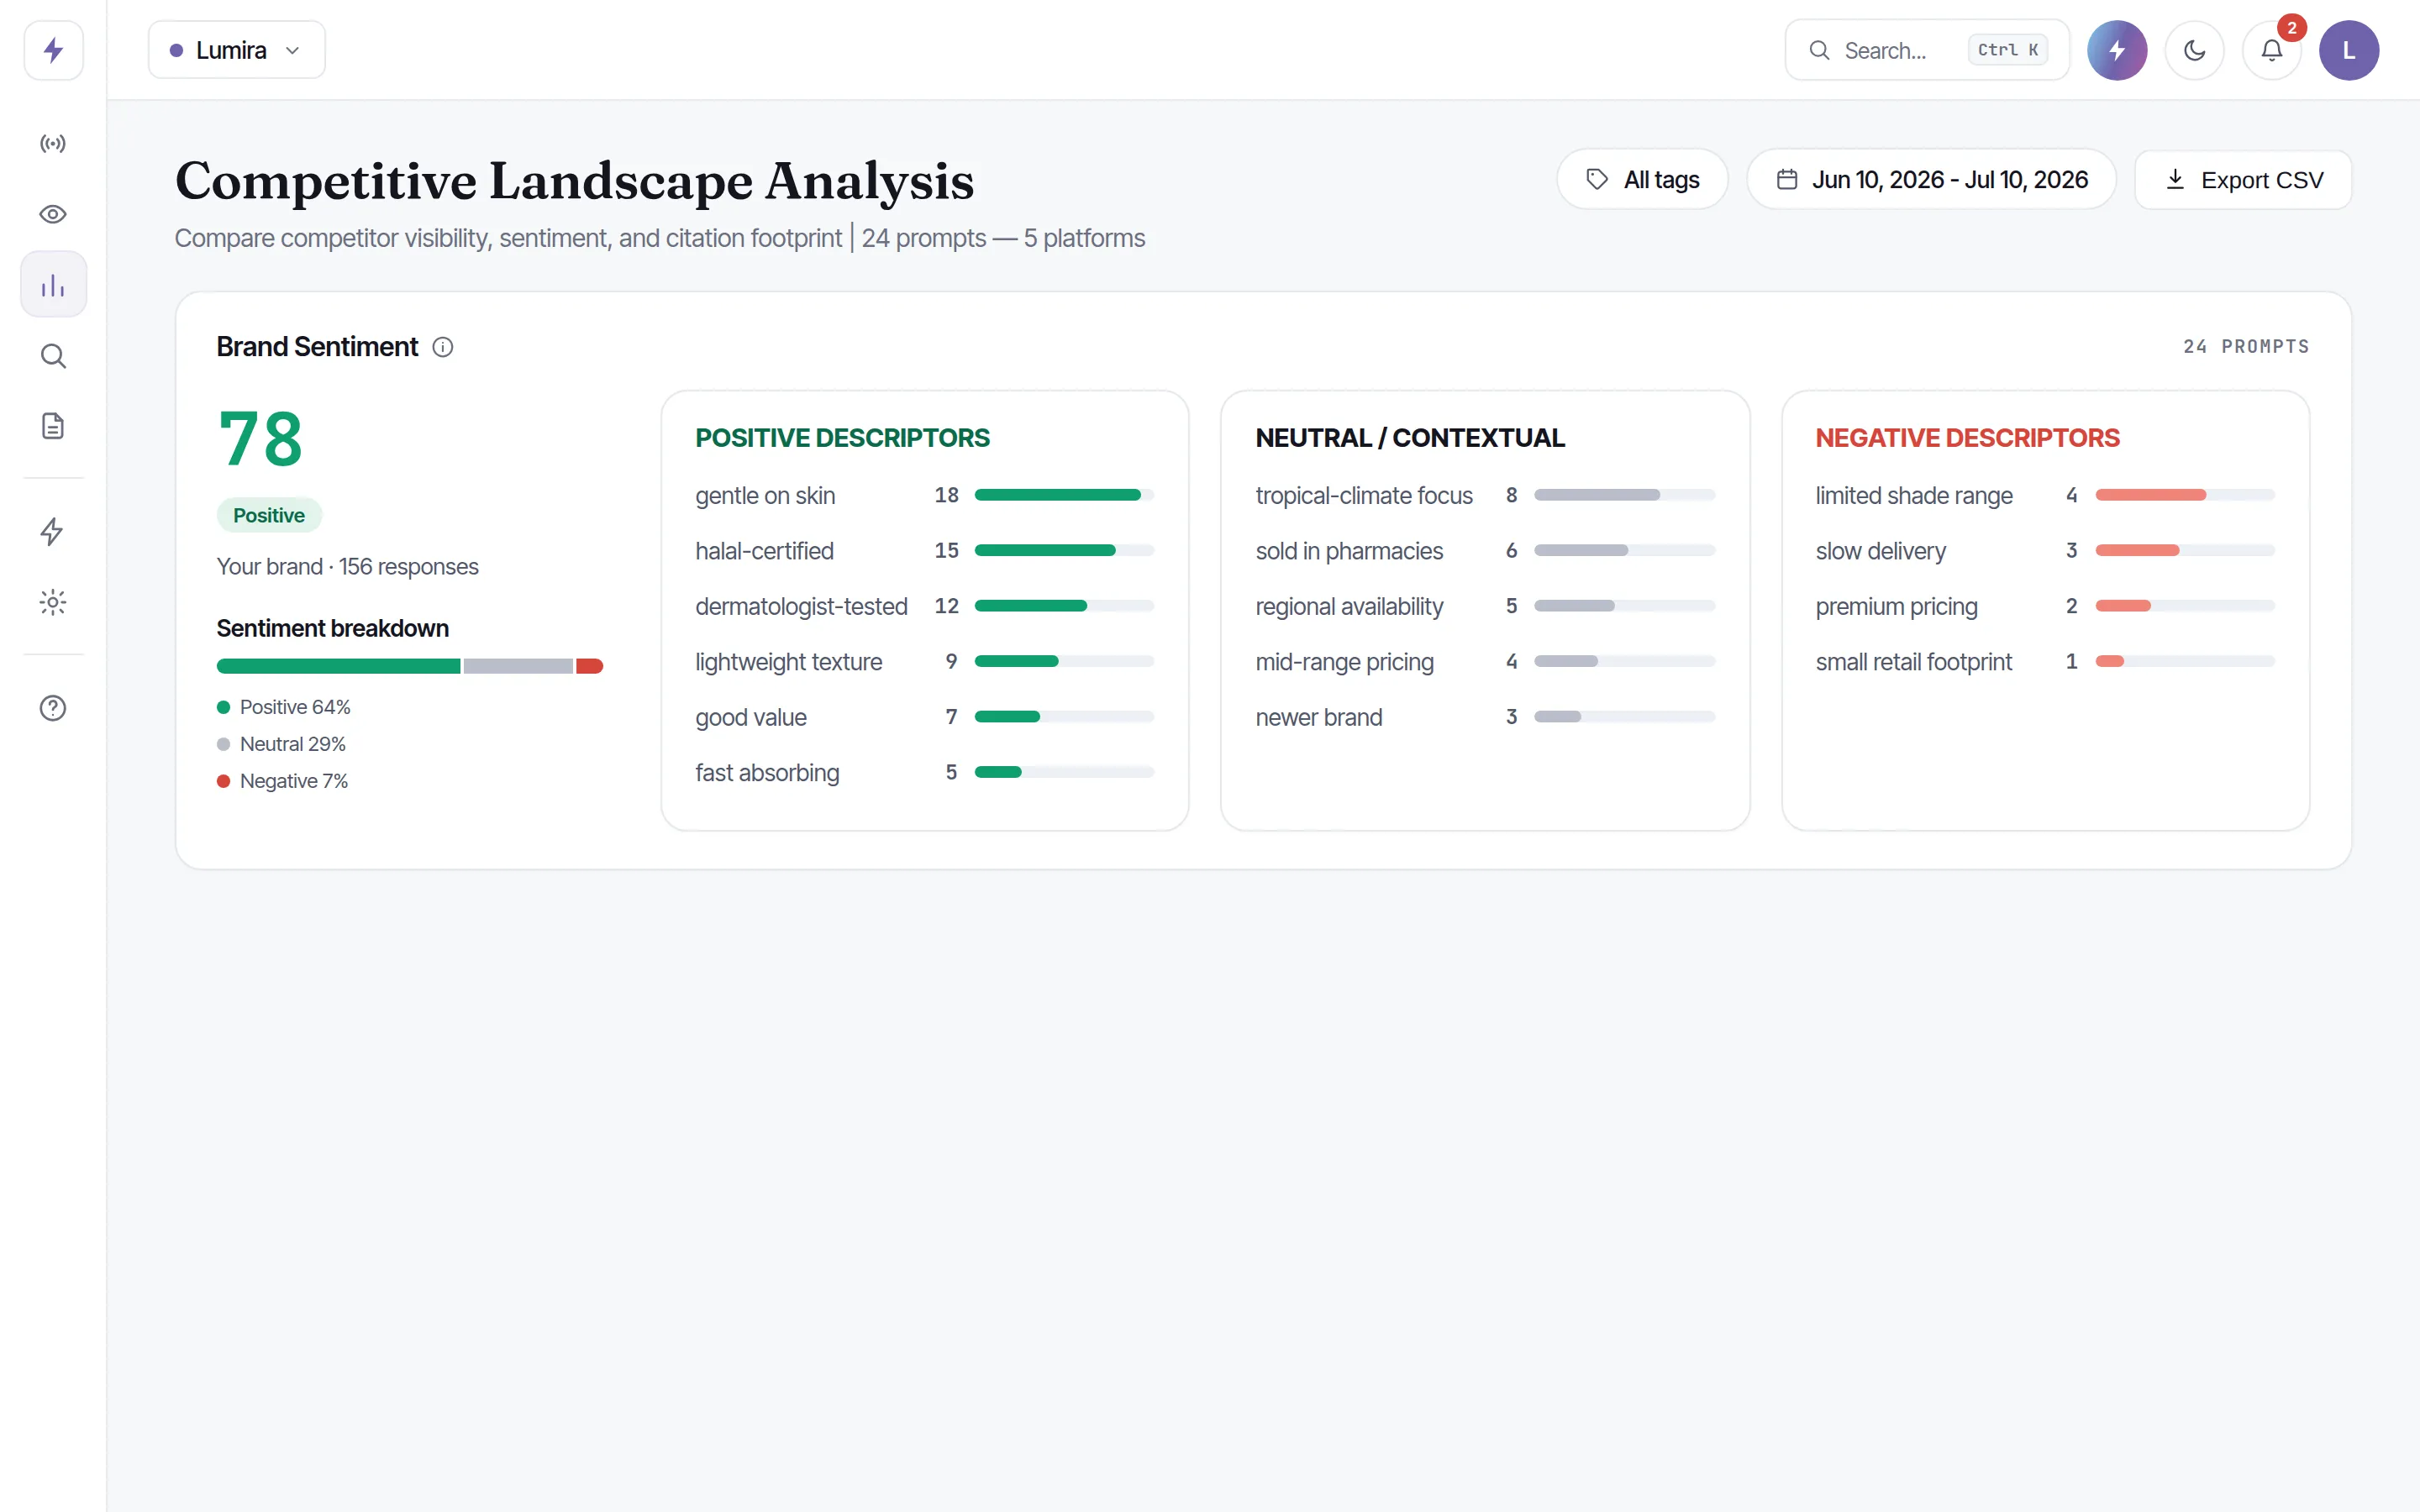Open notifications bell with 2 badge
Screen dimensions: 2420x1512
2272,50
